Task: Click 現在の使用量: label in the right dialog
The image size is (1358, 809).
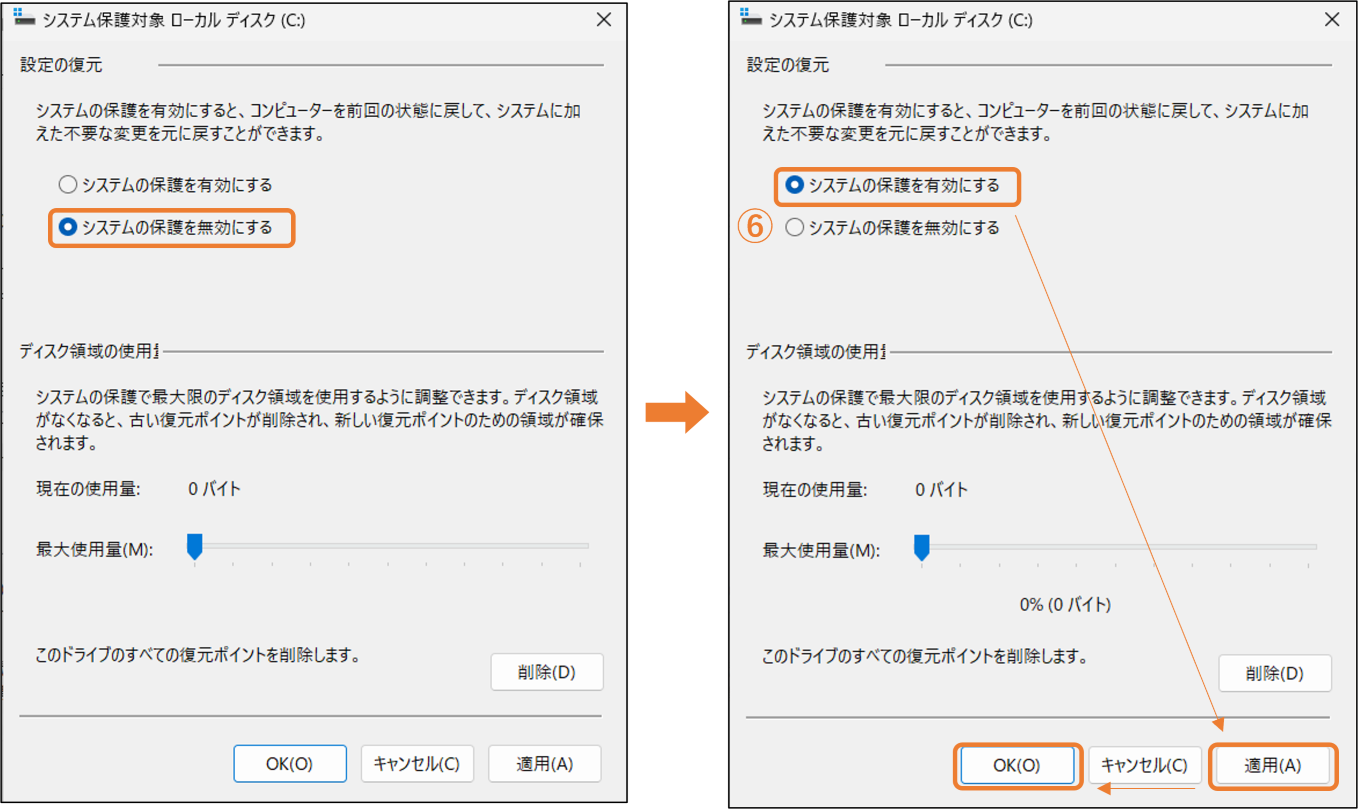Action: click(815, 490)
